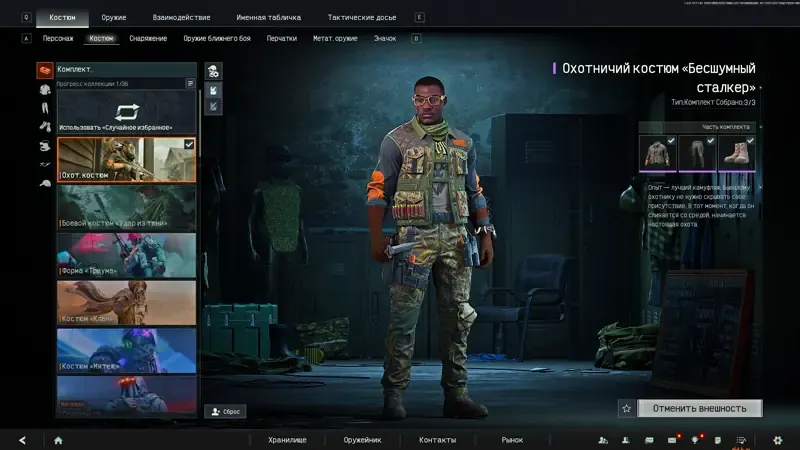
Task: Select Костюм «Мятеж» outfit card
Action: click(x=126, y=351)
